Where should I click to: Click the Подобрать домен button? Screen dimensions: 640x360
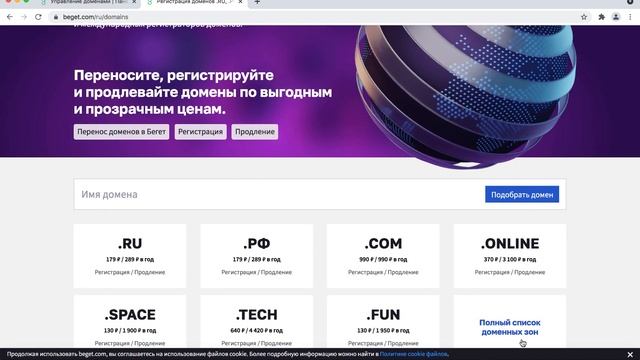(x=522, y=195)
